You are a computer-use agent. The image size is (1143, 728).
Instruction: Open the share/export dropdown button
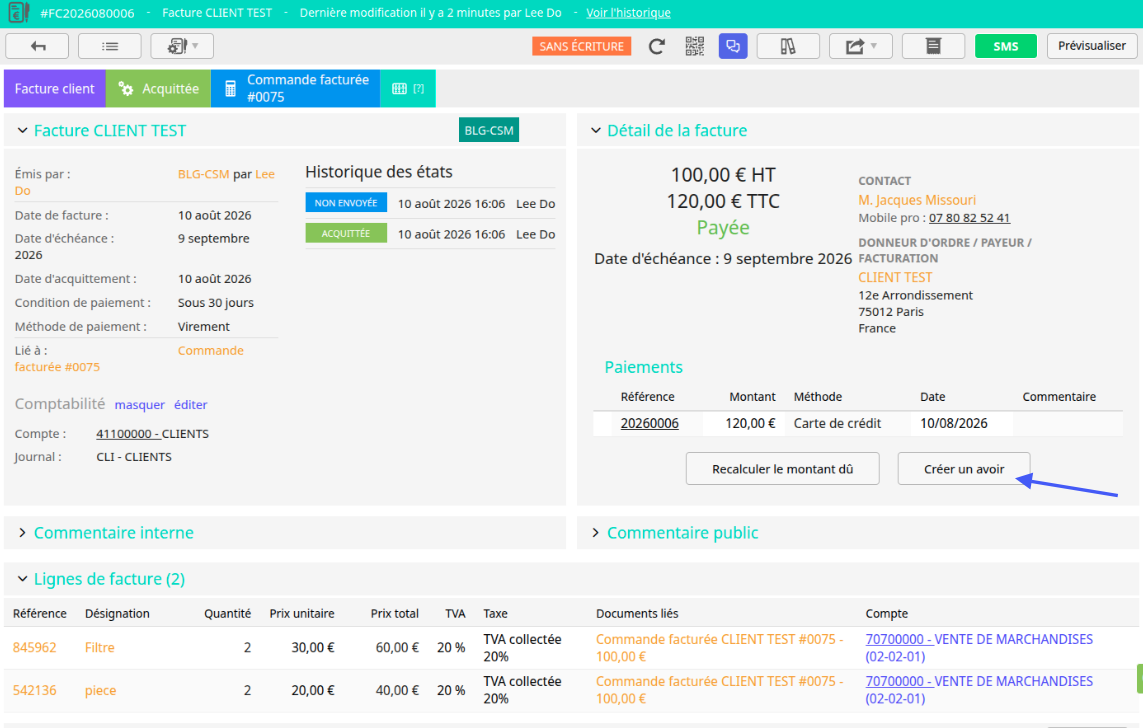coord(860,46)
